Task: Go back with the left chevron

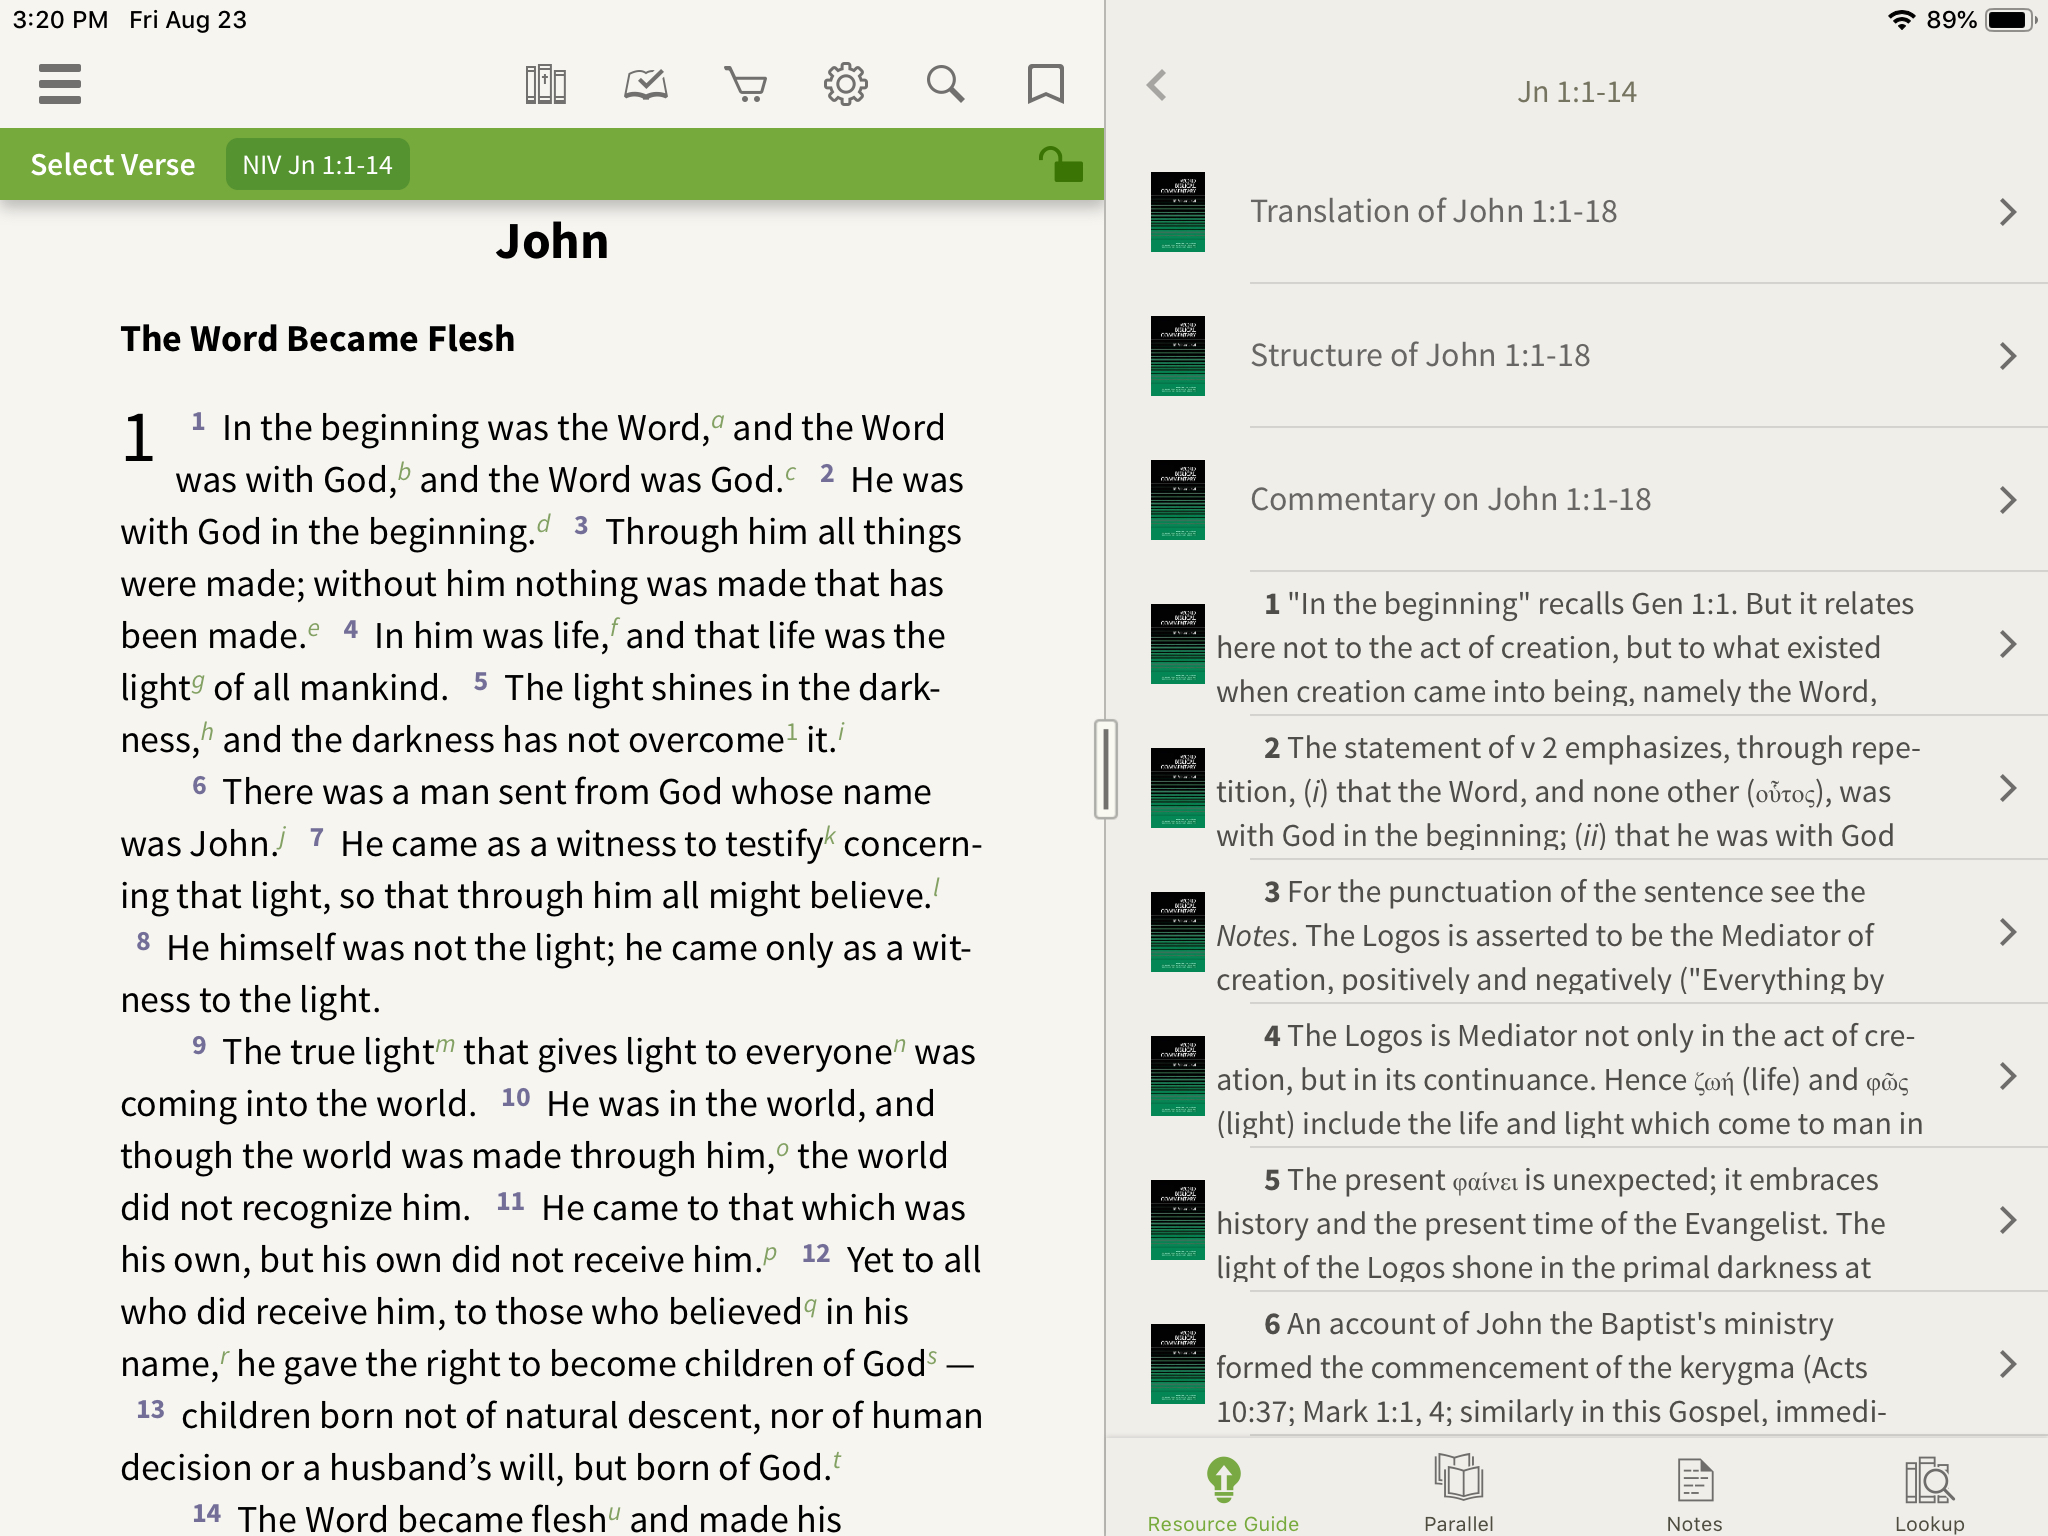Action: point(1157,85)
